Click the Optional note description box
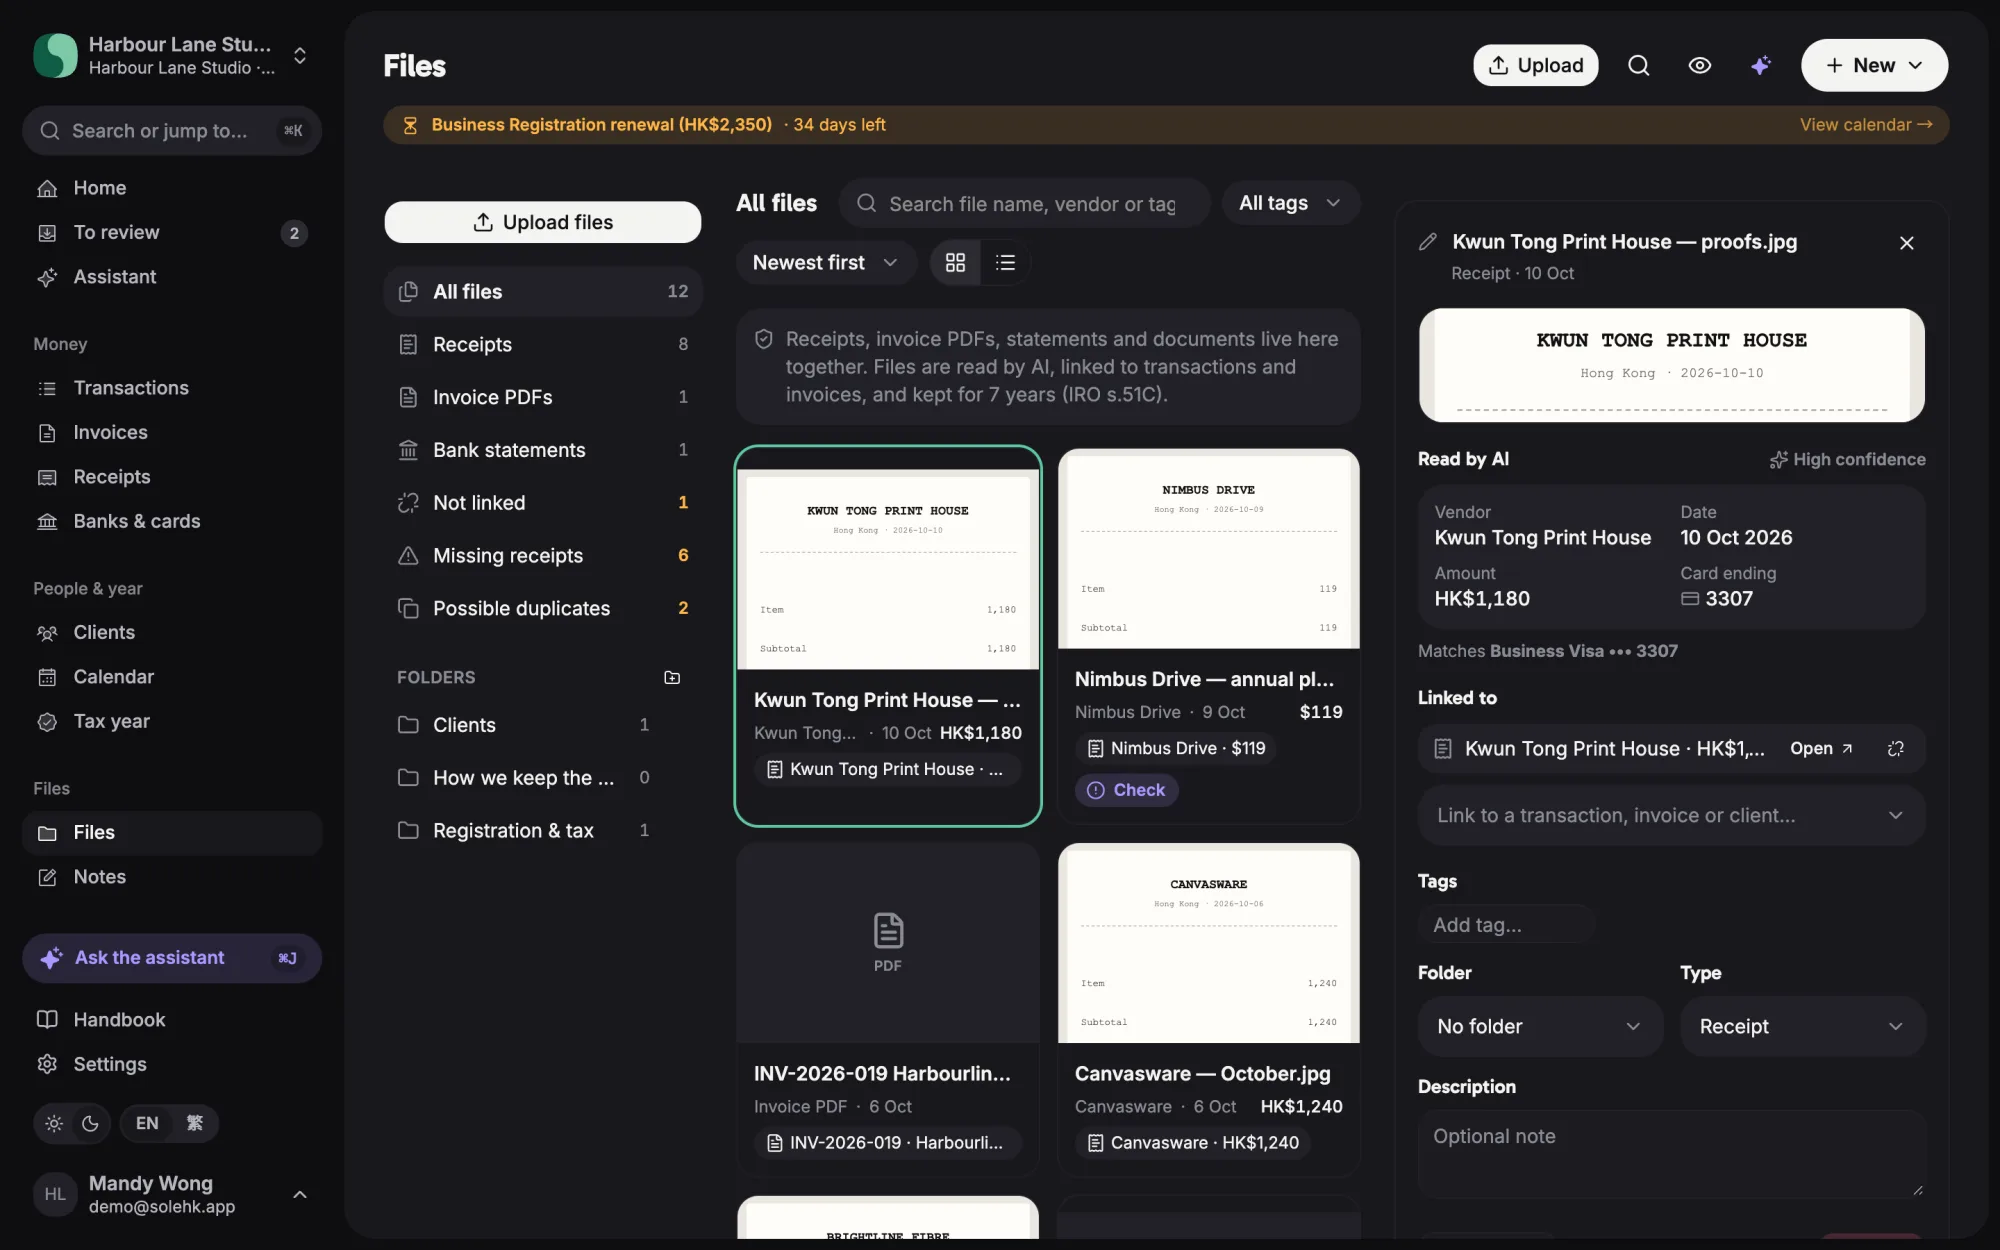2000x1250 pixels. (1671, 1155)
